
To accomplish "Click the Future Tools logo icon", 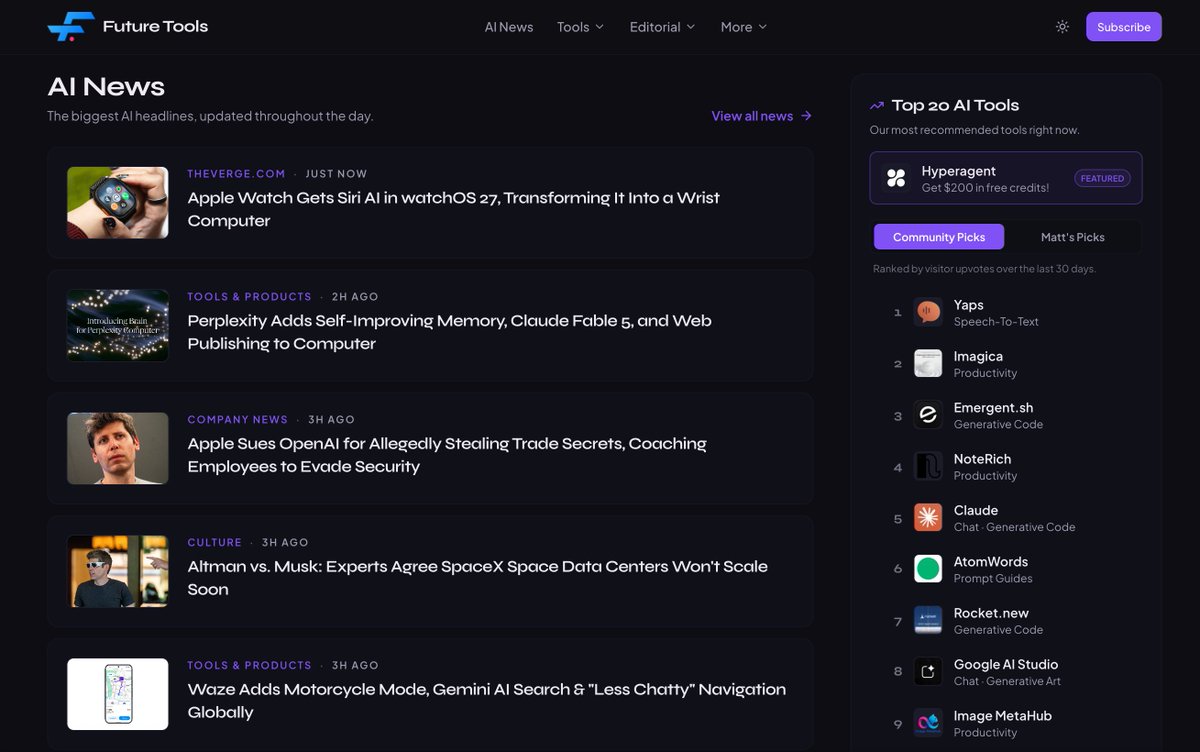I will coord(70,27).
